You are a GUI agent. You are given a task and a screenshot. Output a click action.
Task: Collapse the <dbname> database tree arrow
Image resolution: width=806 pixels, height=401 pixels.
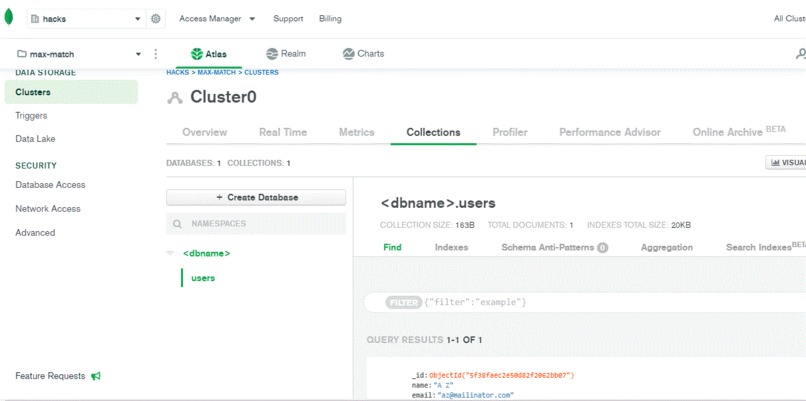pos(170,253)
